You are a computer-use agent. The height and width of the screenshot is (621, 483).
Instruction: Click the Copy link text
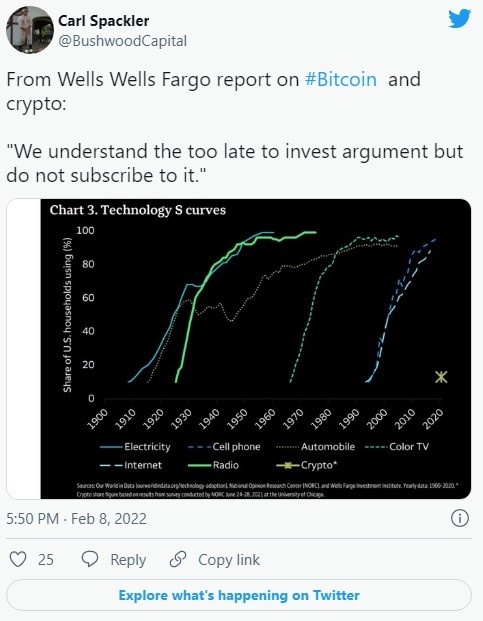point(229,560)
